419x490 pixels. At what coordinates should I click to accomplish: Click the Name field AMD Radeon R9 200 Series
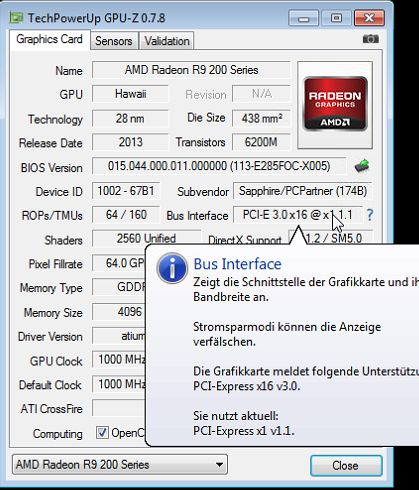coord(191,70)
